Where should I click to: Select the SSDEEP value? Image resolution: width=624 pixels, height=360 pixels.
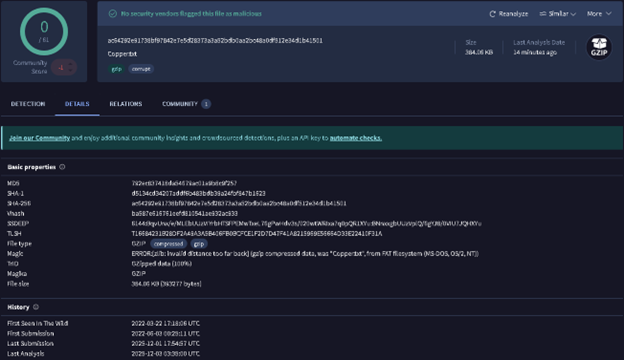(x=306, y=224)
